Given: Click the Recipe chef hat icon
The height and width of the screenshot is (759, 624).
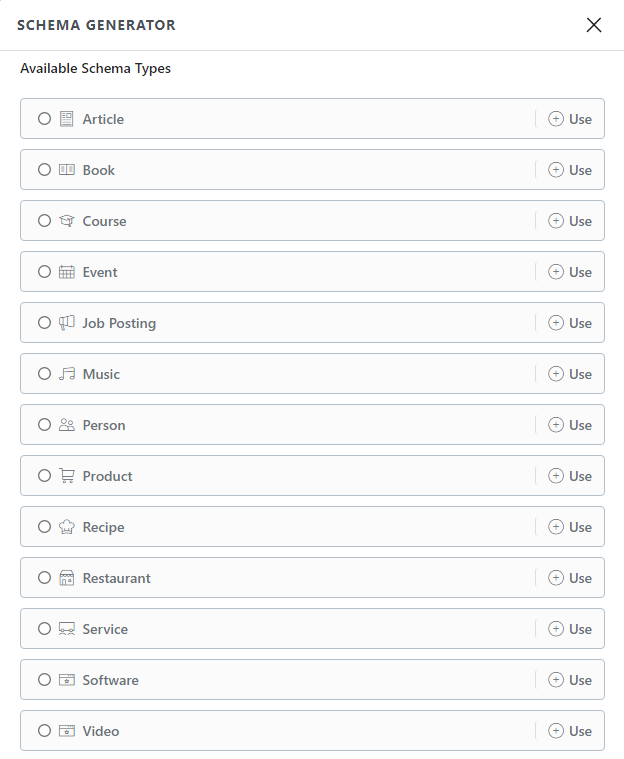Looking at the screenshot, I should pyautogui.click(x=67, y=527).
